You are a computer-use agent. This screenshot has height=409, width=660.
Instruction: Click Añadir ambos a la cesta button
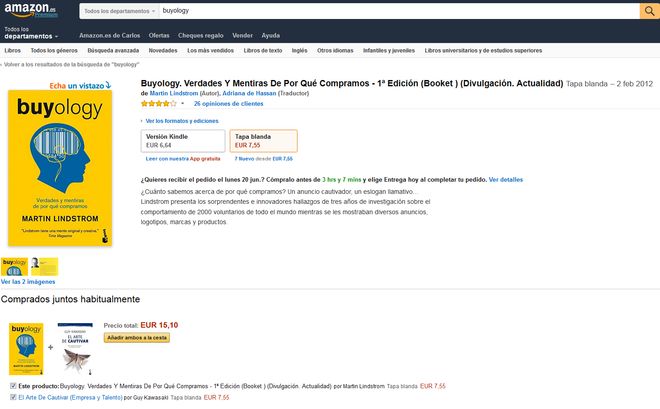(x=137, y=338)
